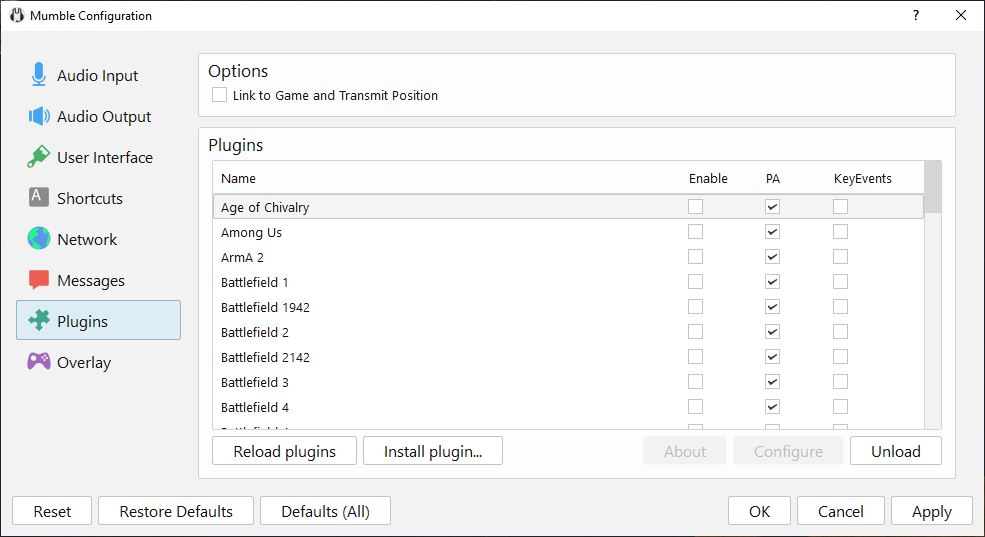Click the User Interface paintbrush icon
The height and width of the screenshot is (537, 985).
[38, 157]
